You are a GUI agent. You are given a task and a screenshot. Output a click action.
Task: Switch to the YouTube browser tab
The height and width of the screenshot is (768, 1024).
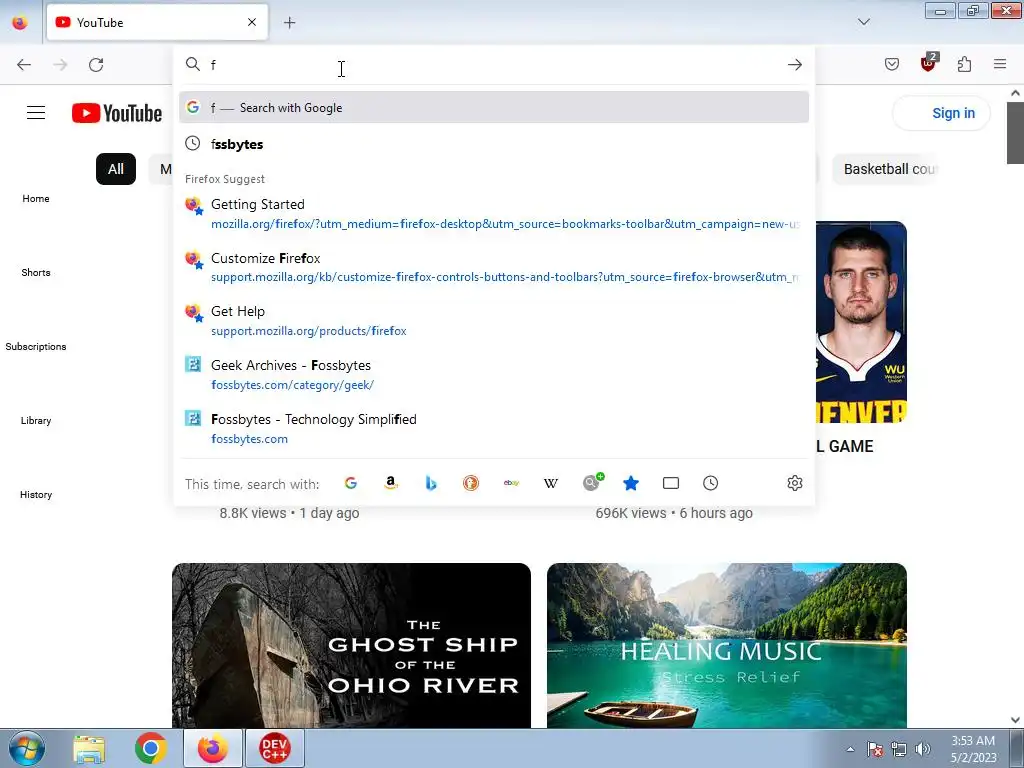point(157,23)
